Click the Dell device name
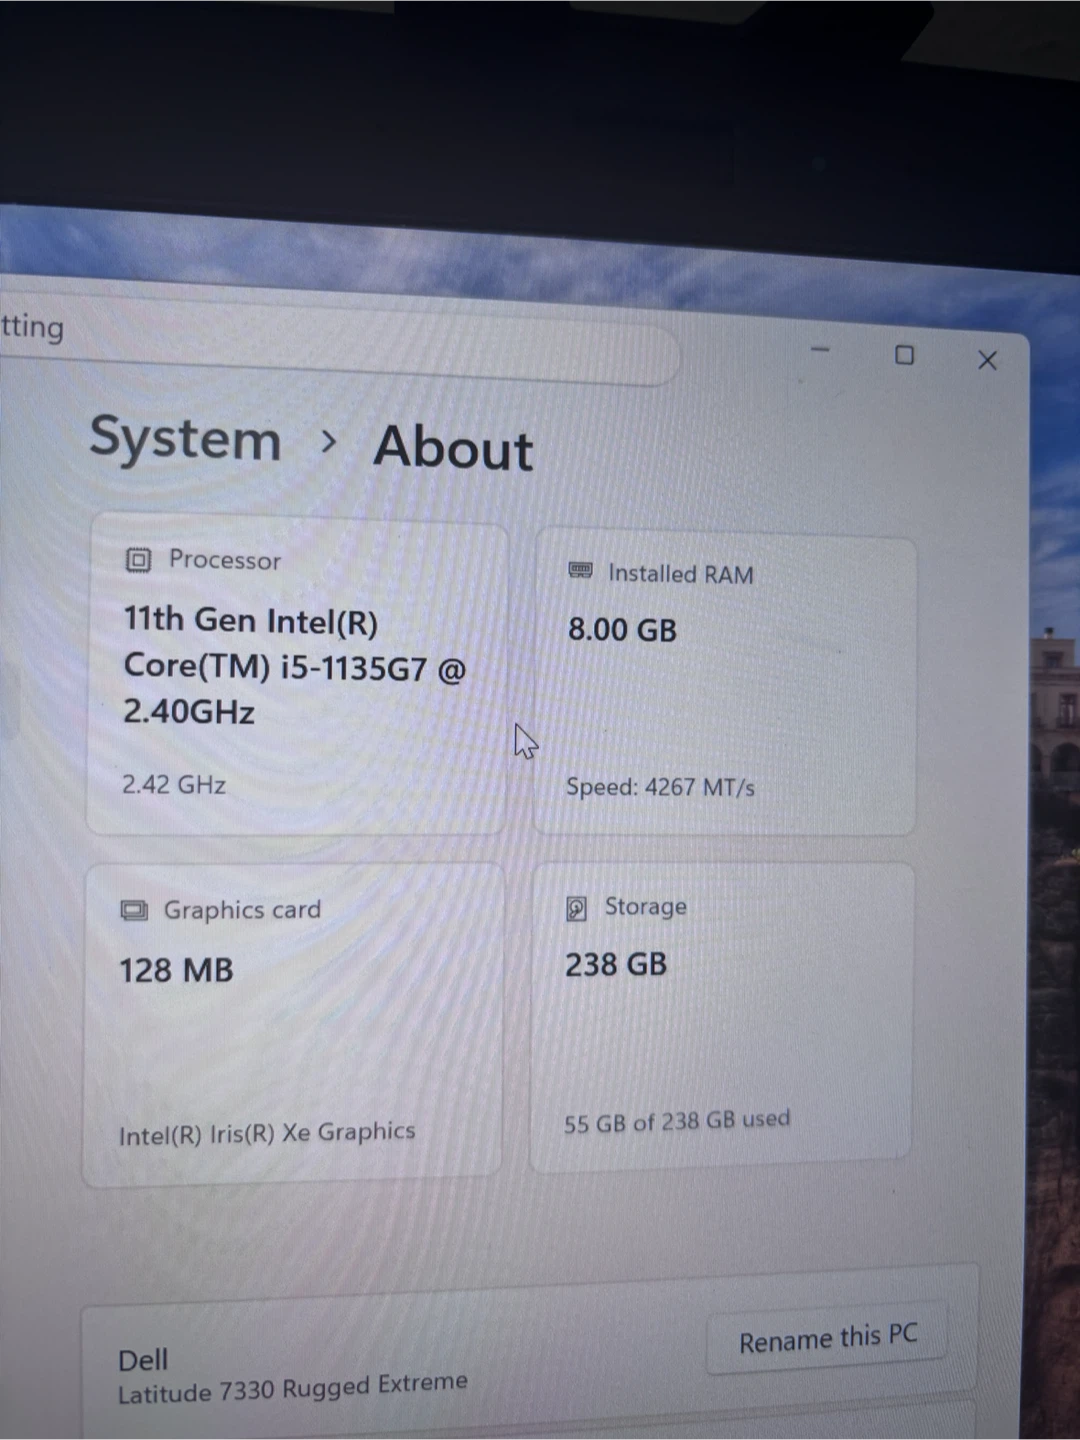This screenshot has width=1080, height=1440. [143, 1360]
